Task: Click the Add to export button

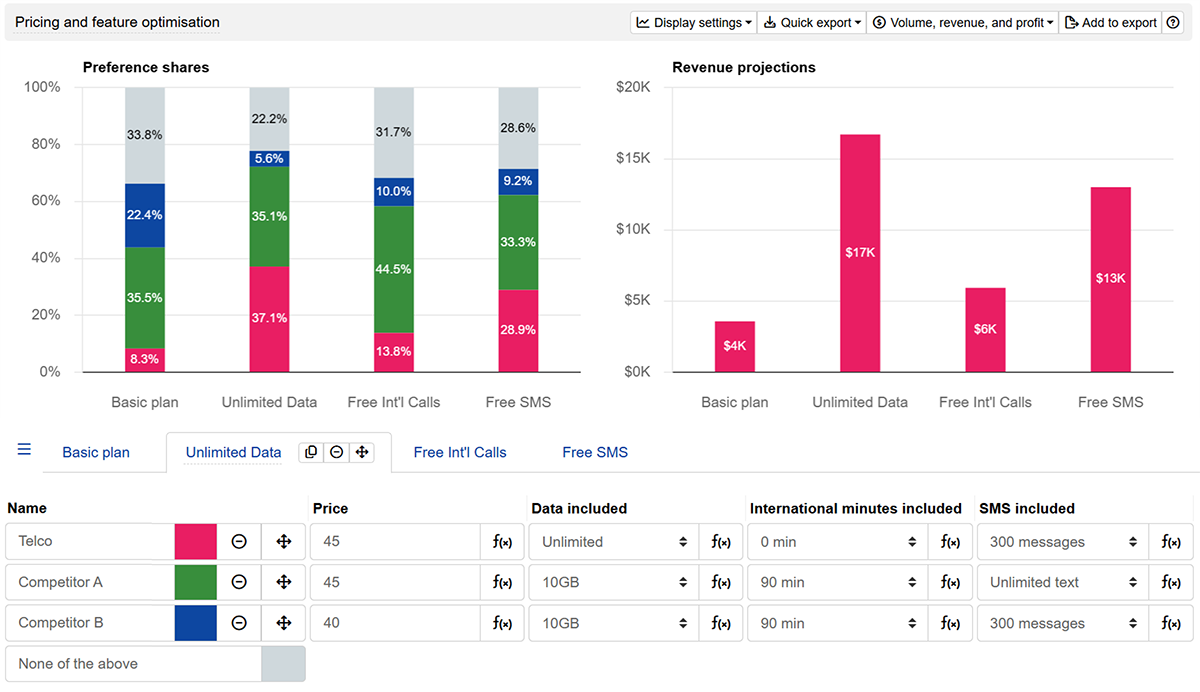Action: click(1111, 23)
